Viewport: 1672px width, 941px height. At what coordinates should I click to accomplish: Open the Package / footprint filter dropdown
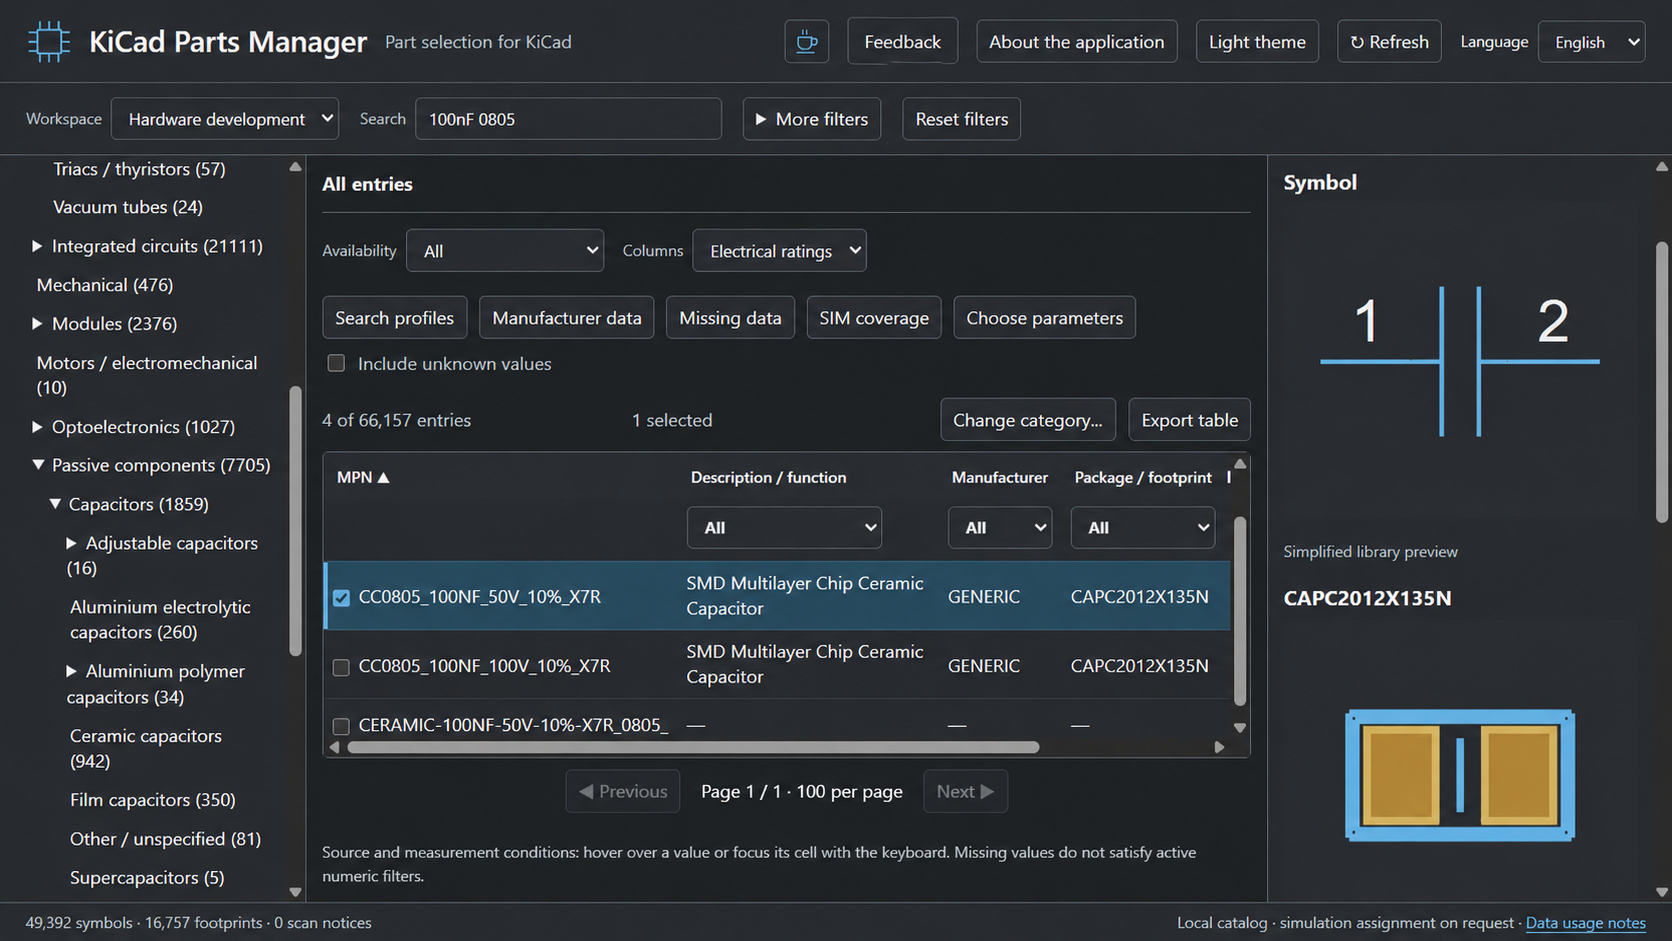tap(1143, 528)
